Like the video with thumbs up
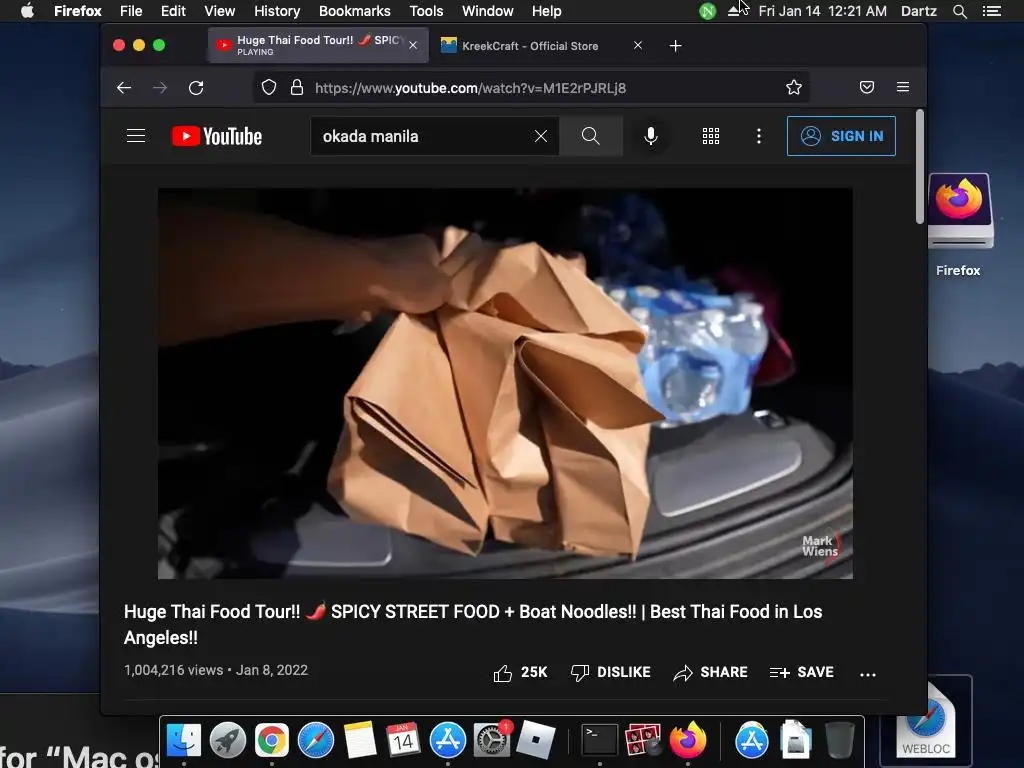The image size is (1024, 768). click(520, 673)
